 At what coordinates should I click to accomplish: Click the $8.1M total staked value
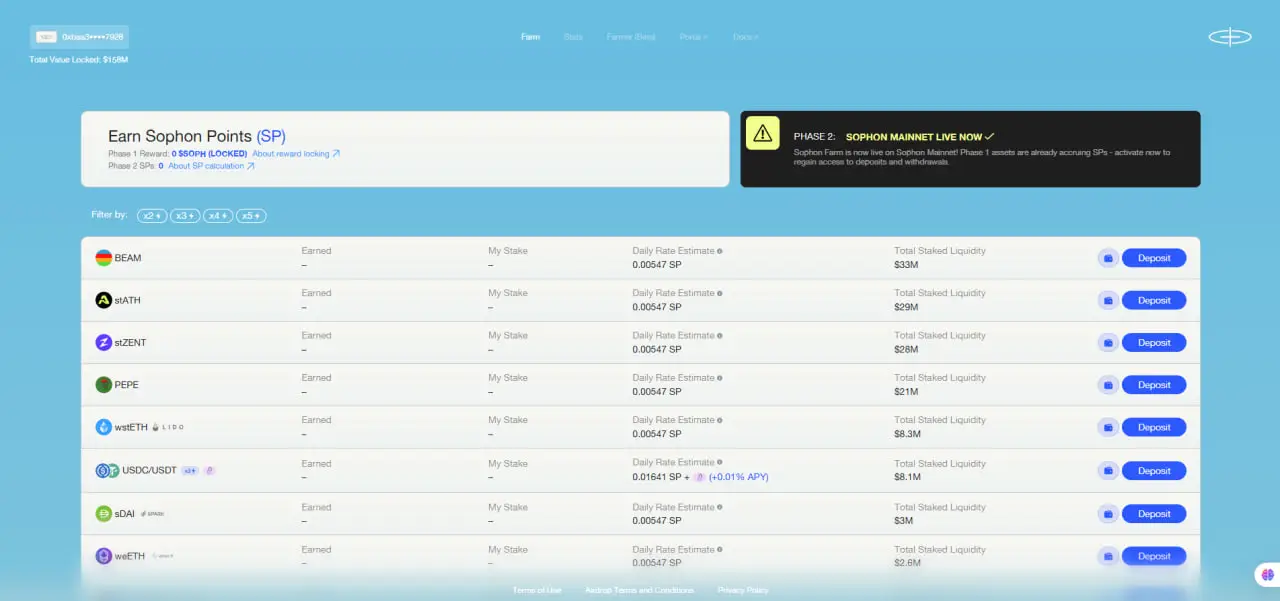point(909,477)
